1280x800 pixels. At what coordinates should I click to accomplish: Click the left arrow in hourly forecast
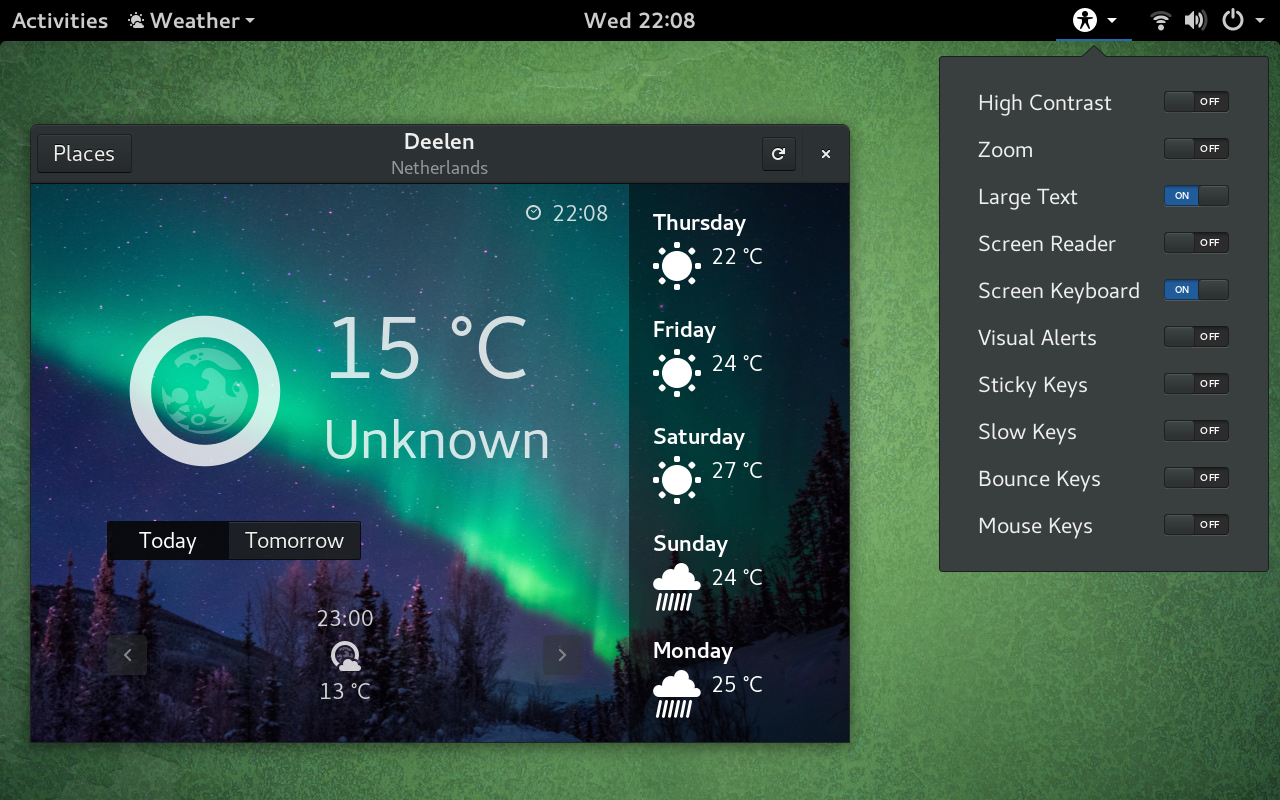[127, 655]
